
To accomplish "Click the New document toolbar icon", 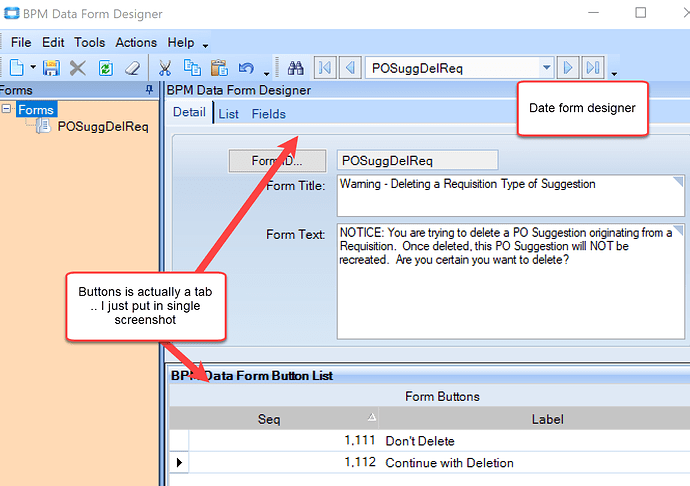I will pyautogui.click(x=17, y=68).
